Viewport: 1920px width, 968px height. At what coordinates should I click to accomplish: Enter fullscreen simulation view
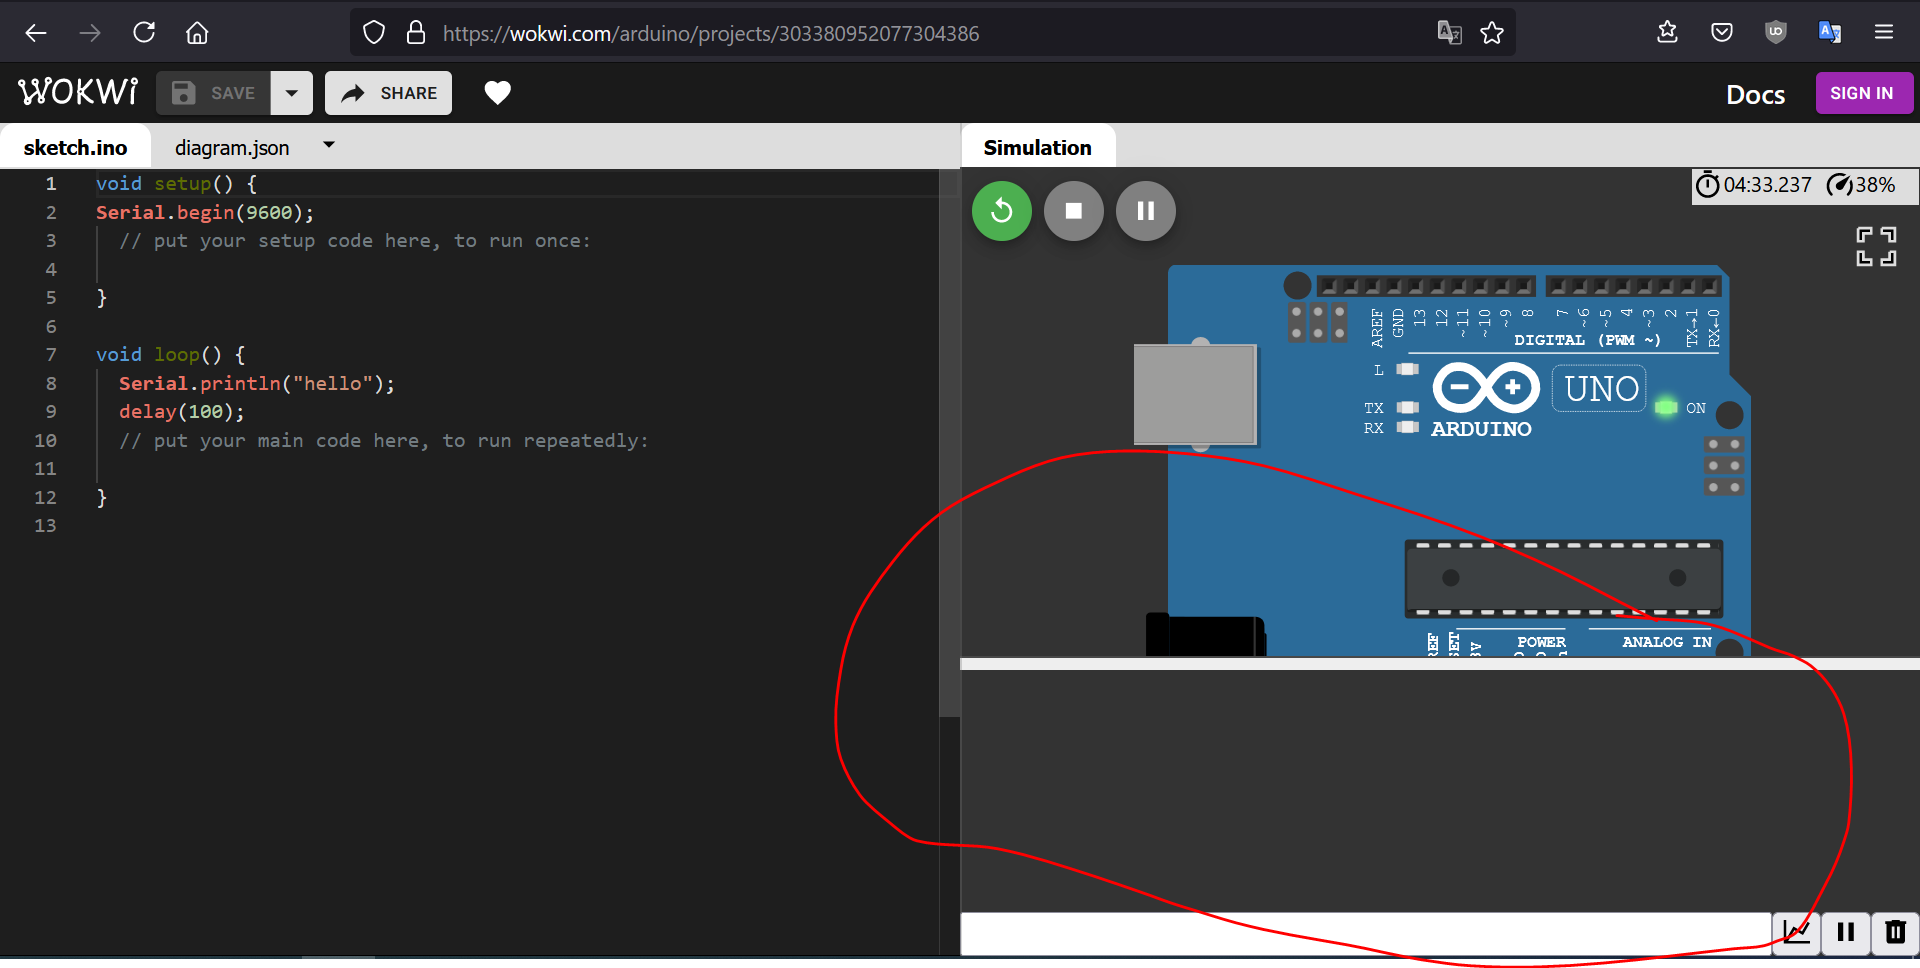[x=1874, y=247]
